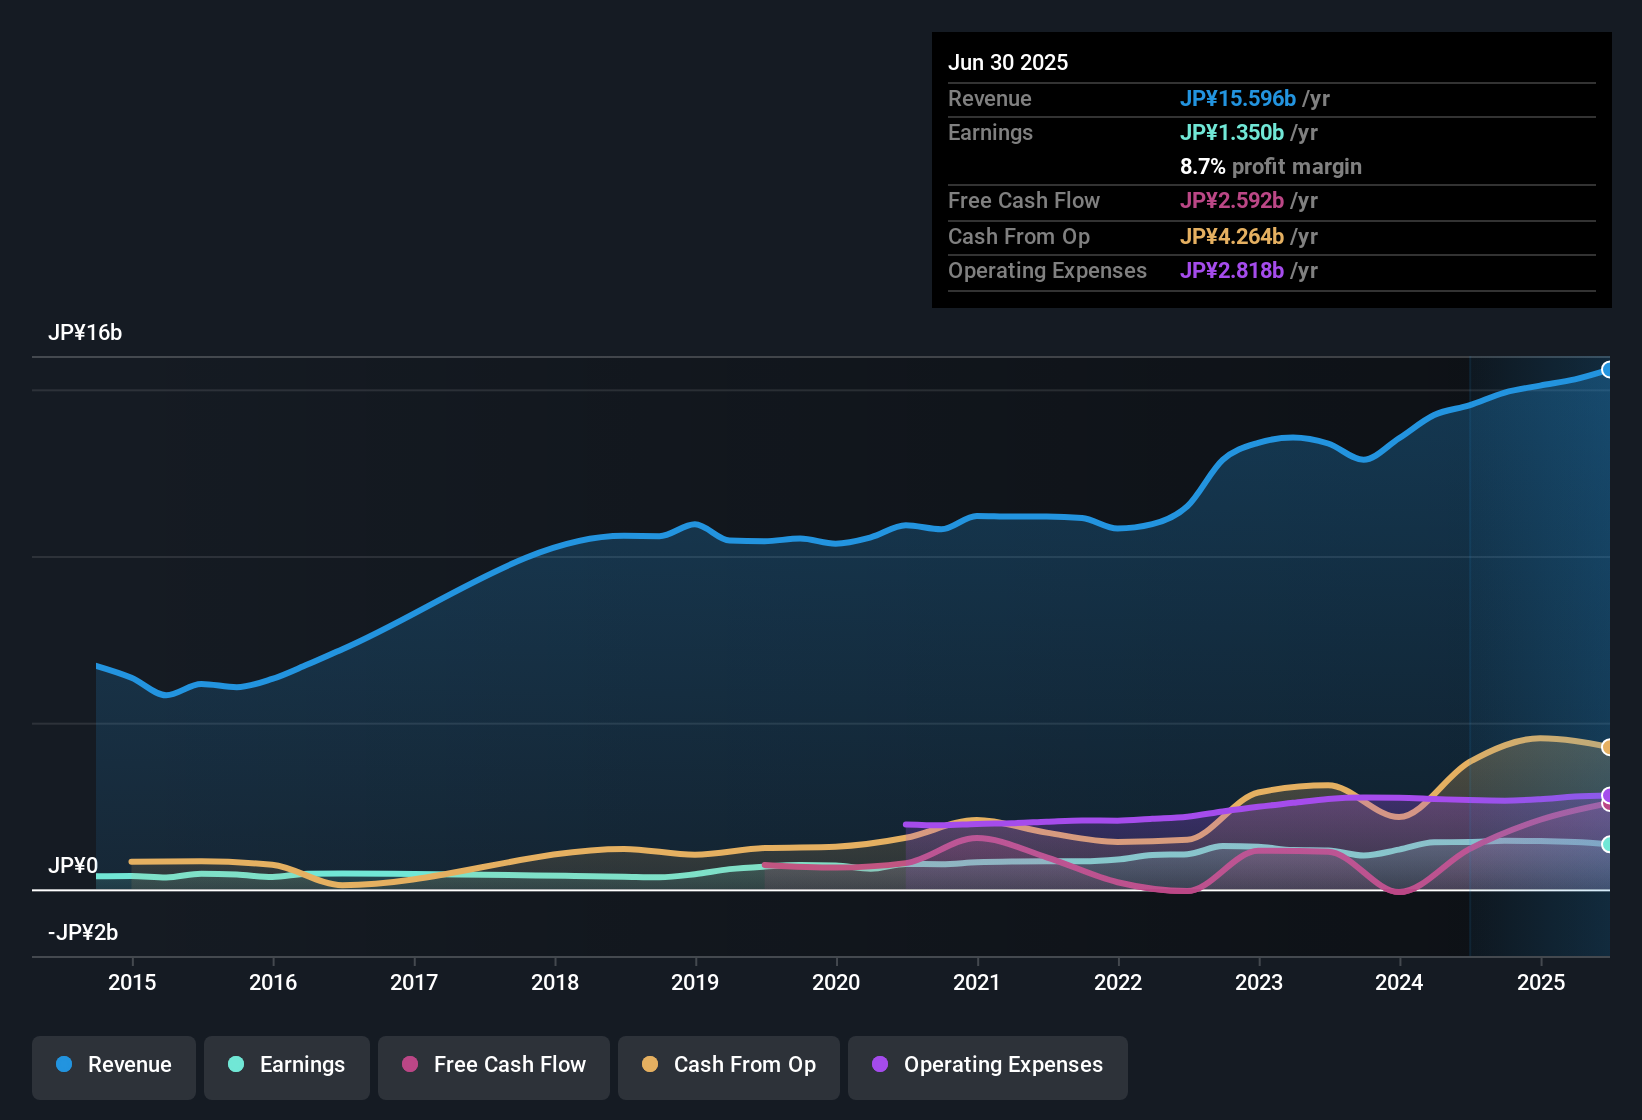
Task: Click the JP¥2.592b Free Cash Flow value
Action: coord(1232,200)
